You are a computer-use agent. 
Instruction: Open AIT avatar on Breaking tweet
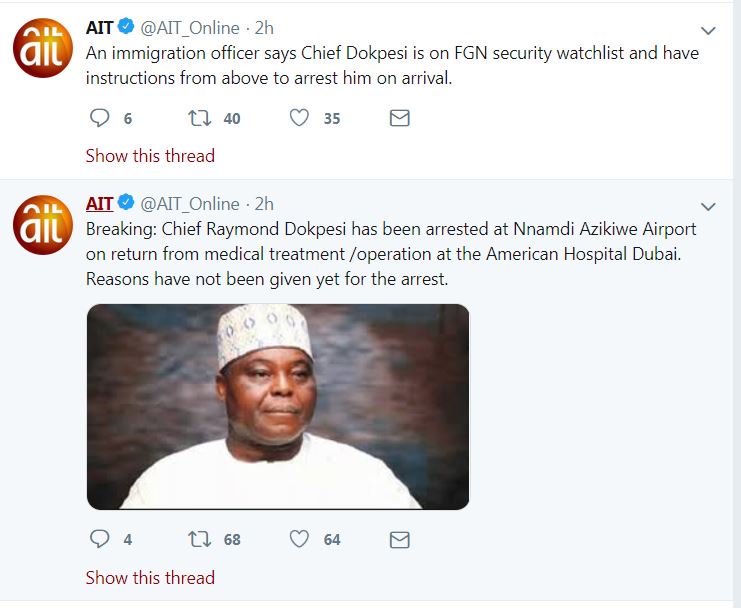tap(42, 224)
